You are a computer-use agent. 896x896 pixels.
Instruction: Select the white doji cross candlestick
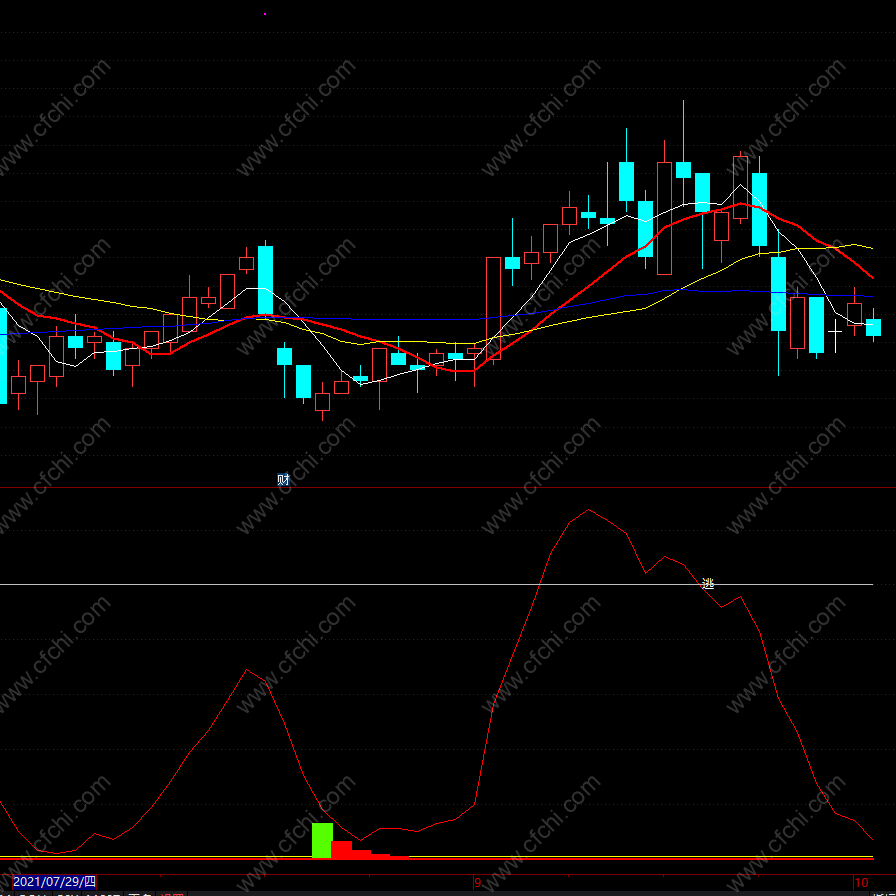(x=835, y=335)
